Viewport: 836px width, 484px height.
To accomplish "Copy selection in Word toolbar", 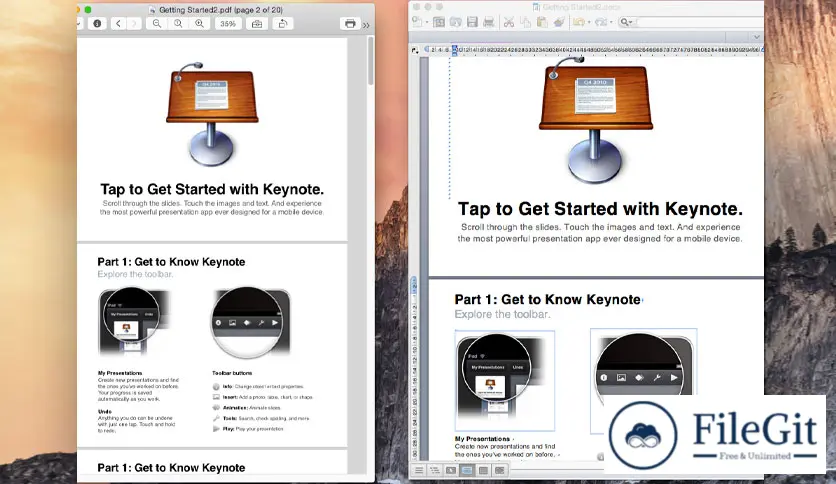I will [x=526, y=22].
